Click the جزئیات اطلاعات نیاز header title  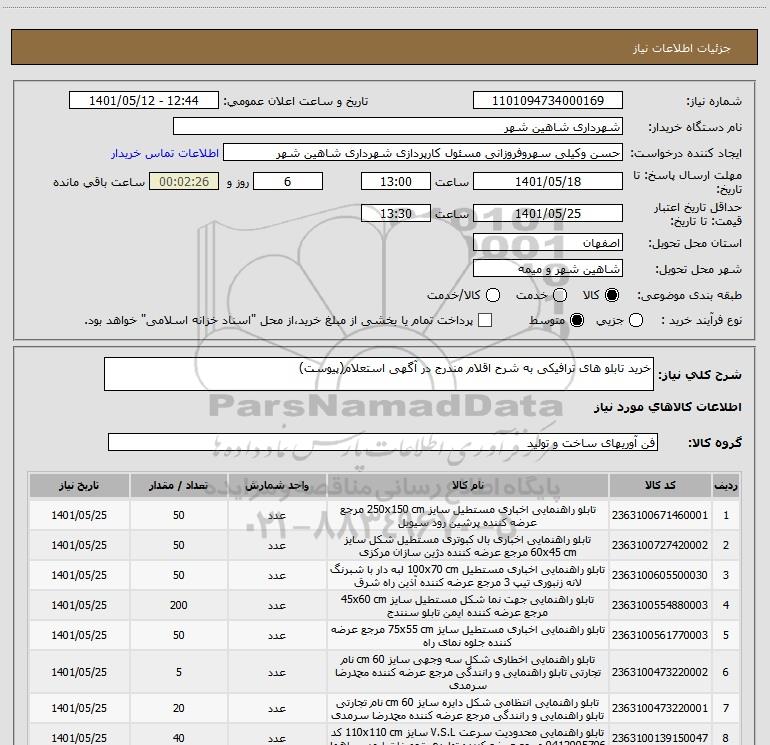(682, 48)
